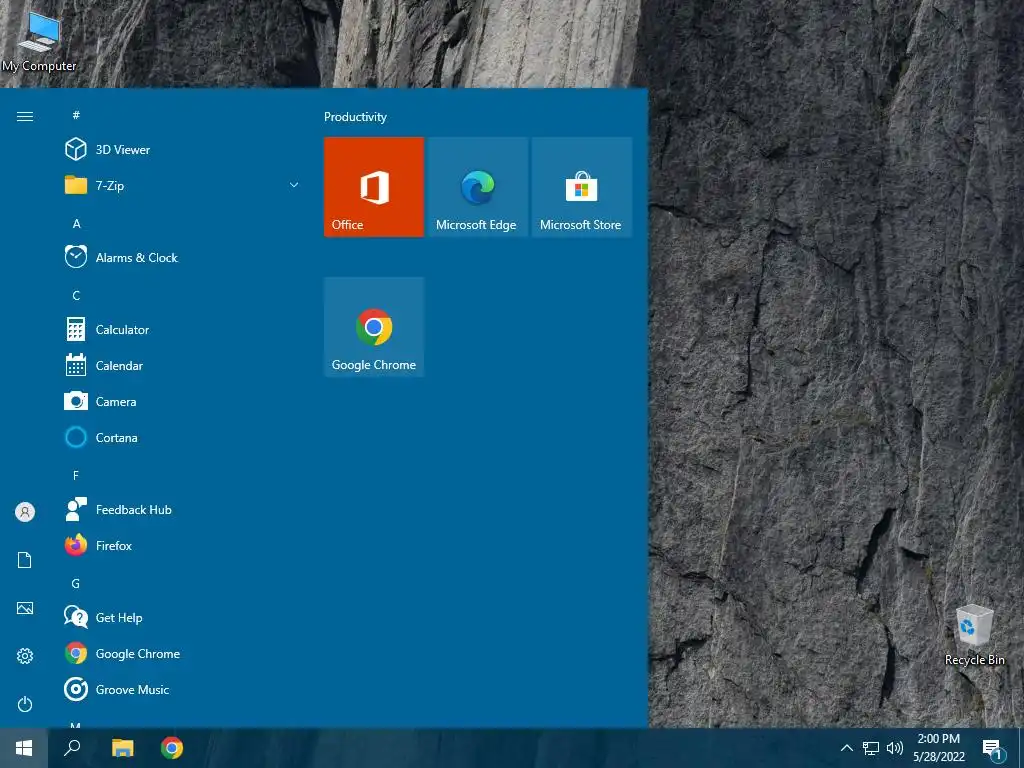This screenshot has width=1024, height=768.
Task: Open Documents from the Start sidebar
Action: click(x=25, y=560)
